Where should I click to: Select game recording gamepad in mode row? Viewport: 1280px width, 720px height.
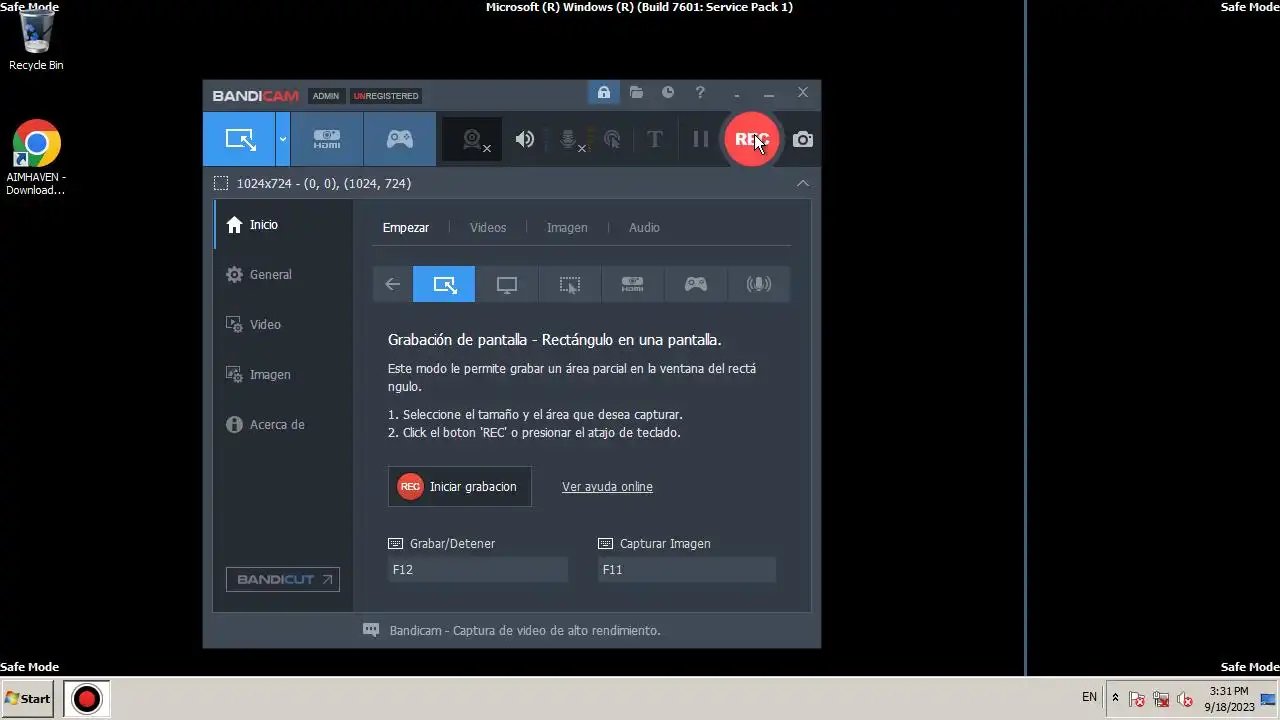click(x=695, y=284)
